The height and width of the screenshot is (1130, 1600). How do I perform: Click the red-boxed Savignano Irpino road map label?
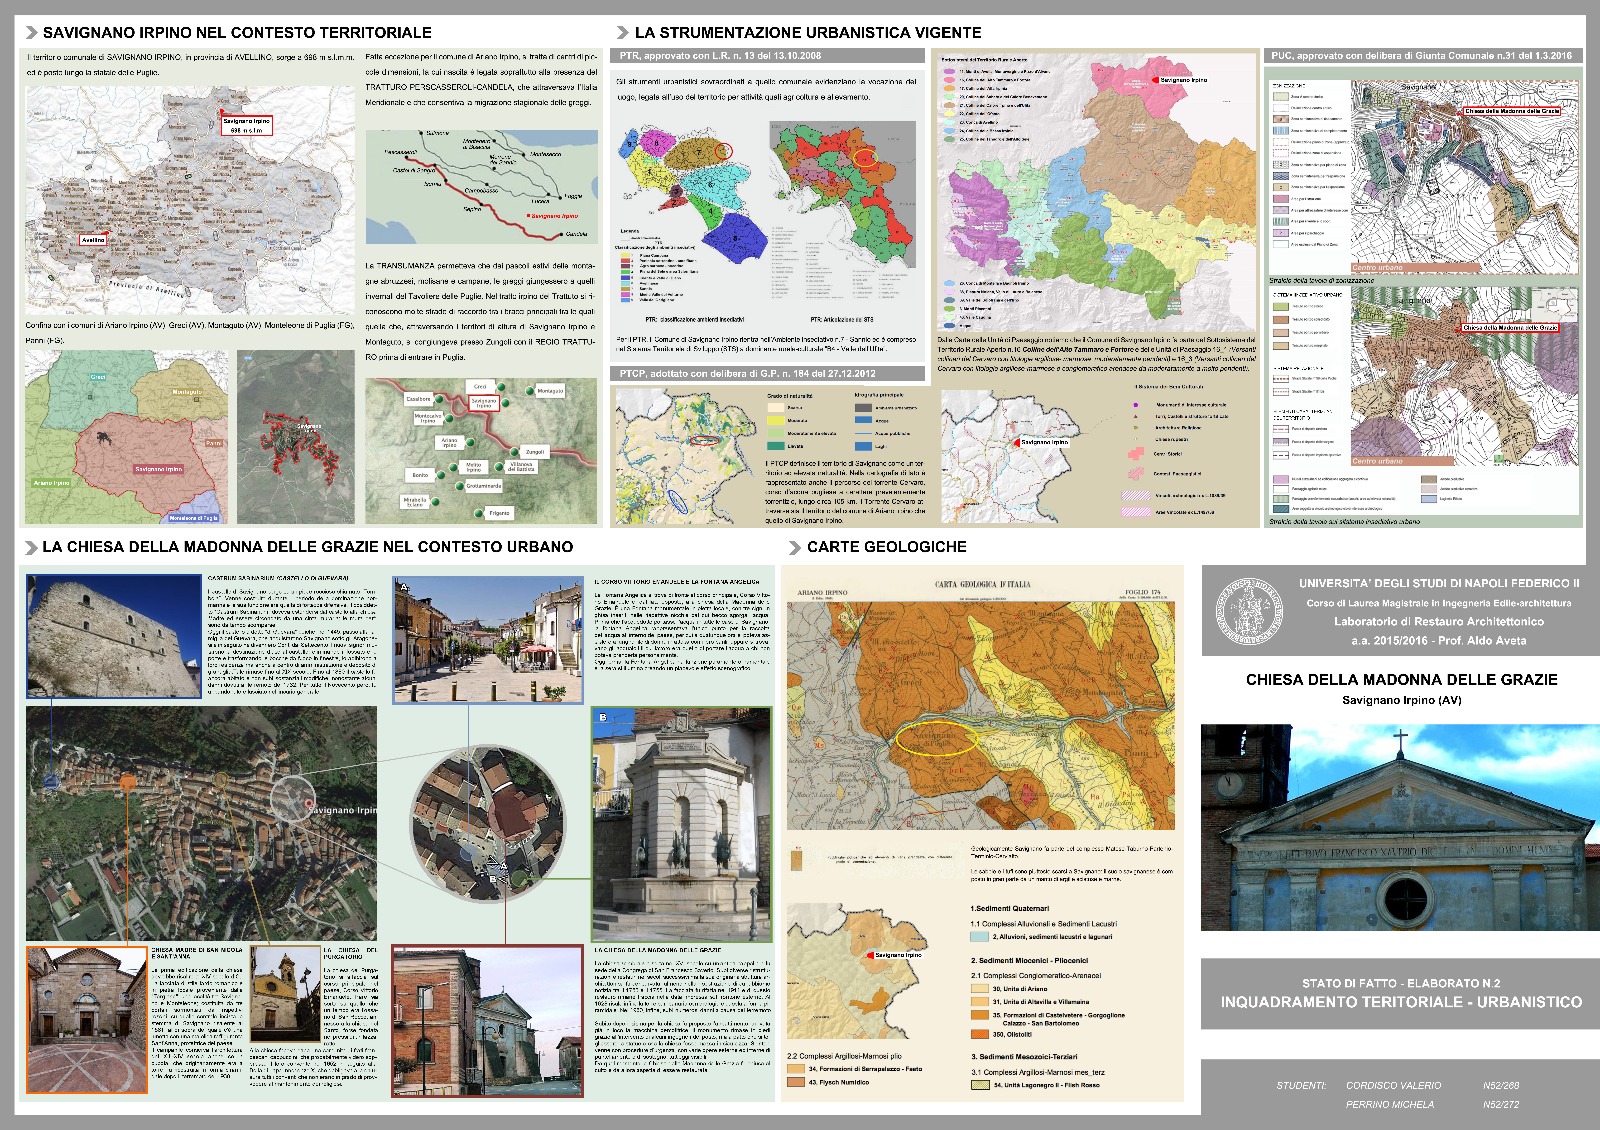tap(484, 403)
